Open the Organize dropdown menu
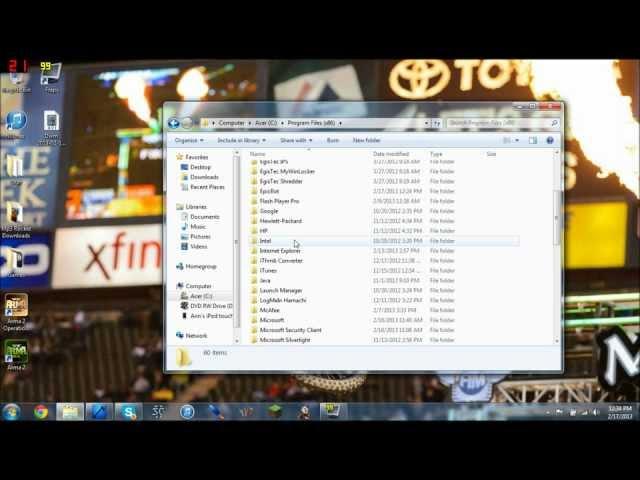 (189, 140)
